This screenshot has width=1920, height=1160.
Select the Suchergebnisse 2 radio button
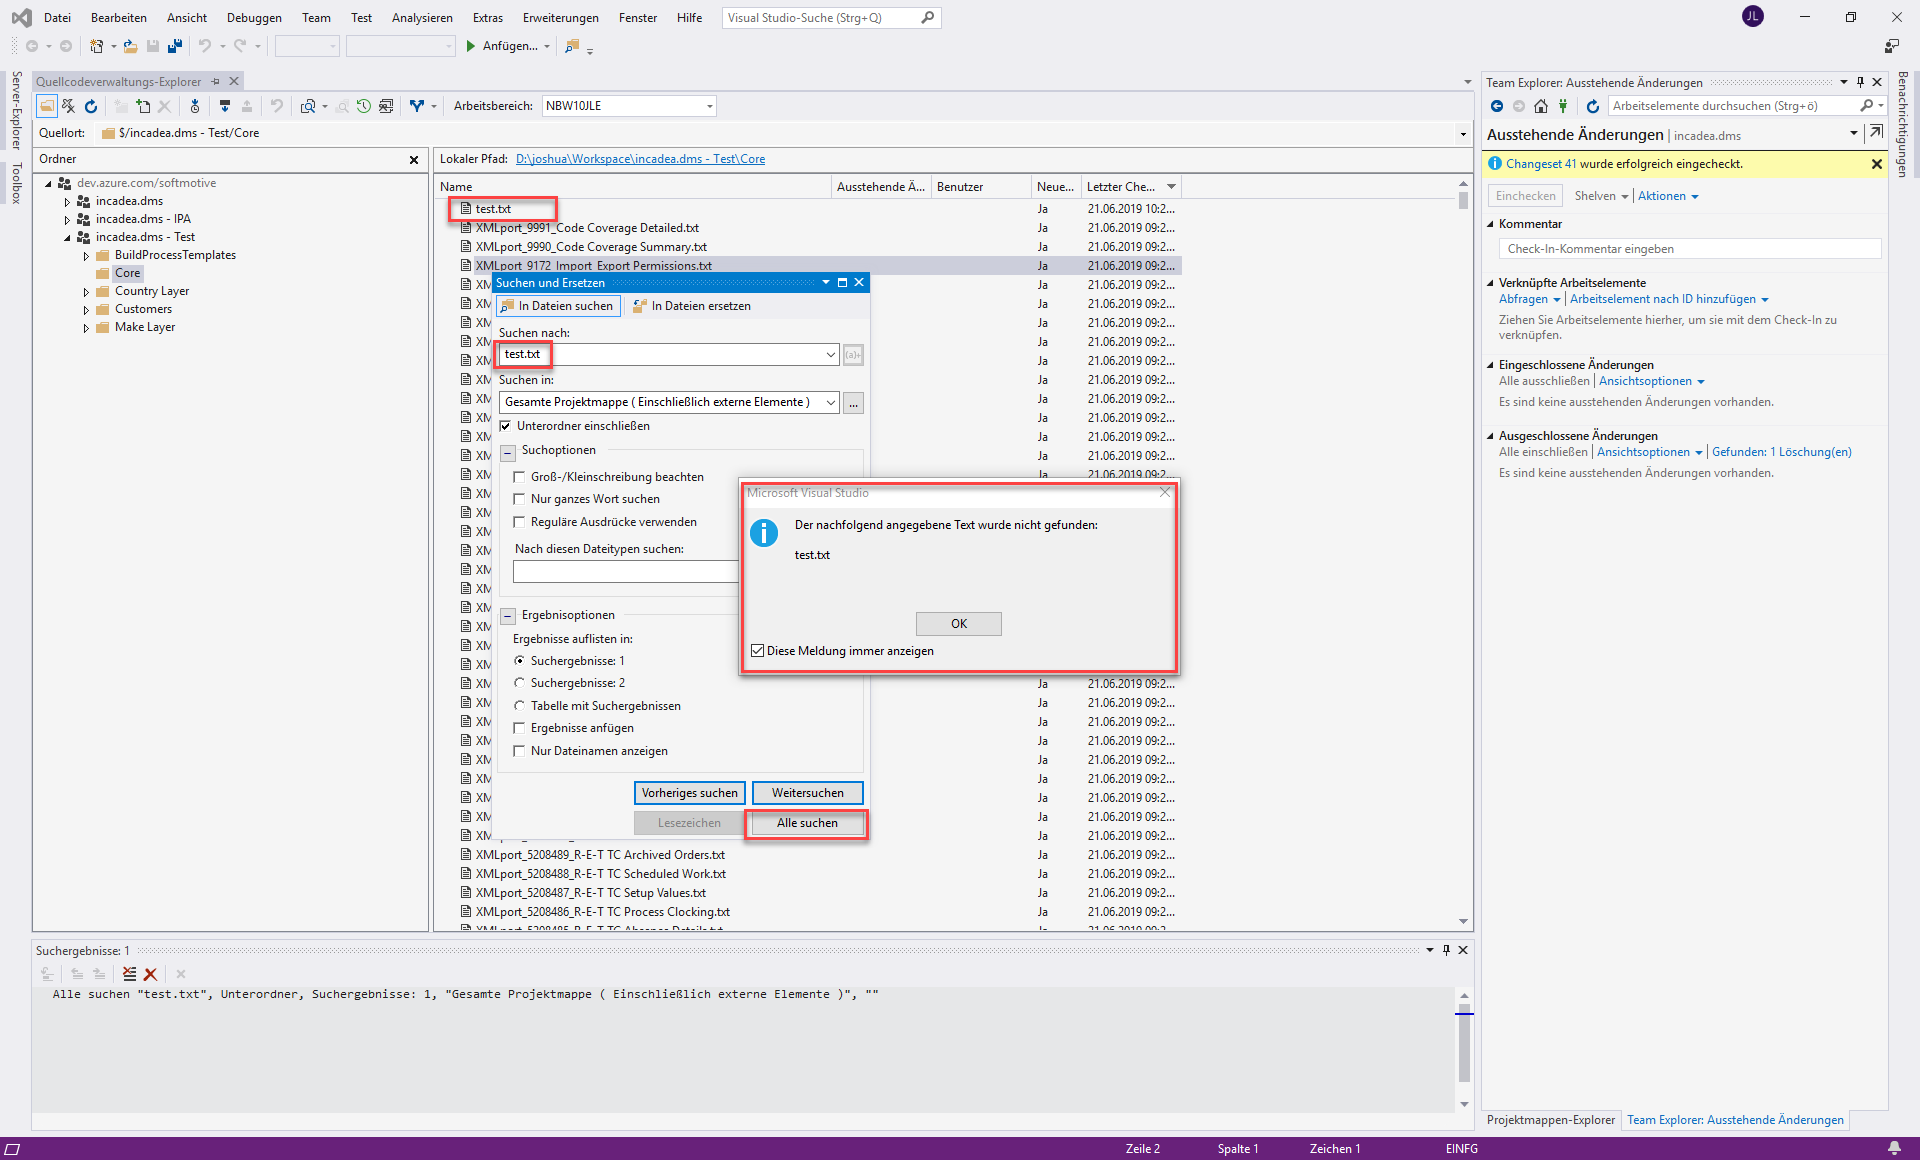click(520, 683)
